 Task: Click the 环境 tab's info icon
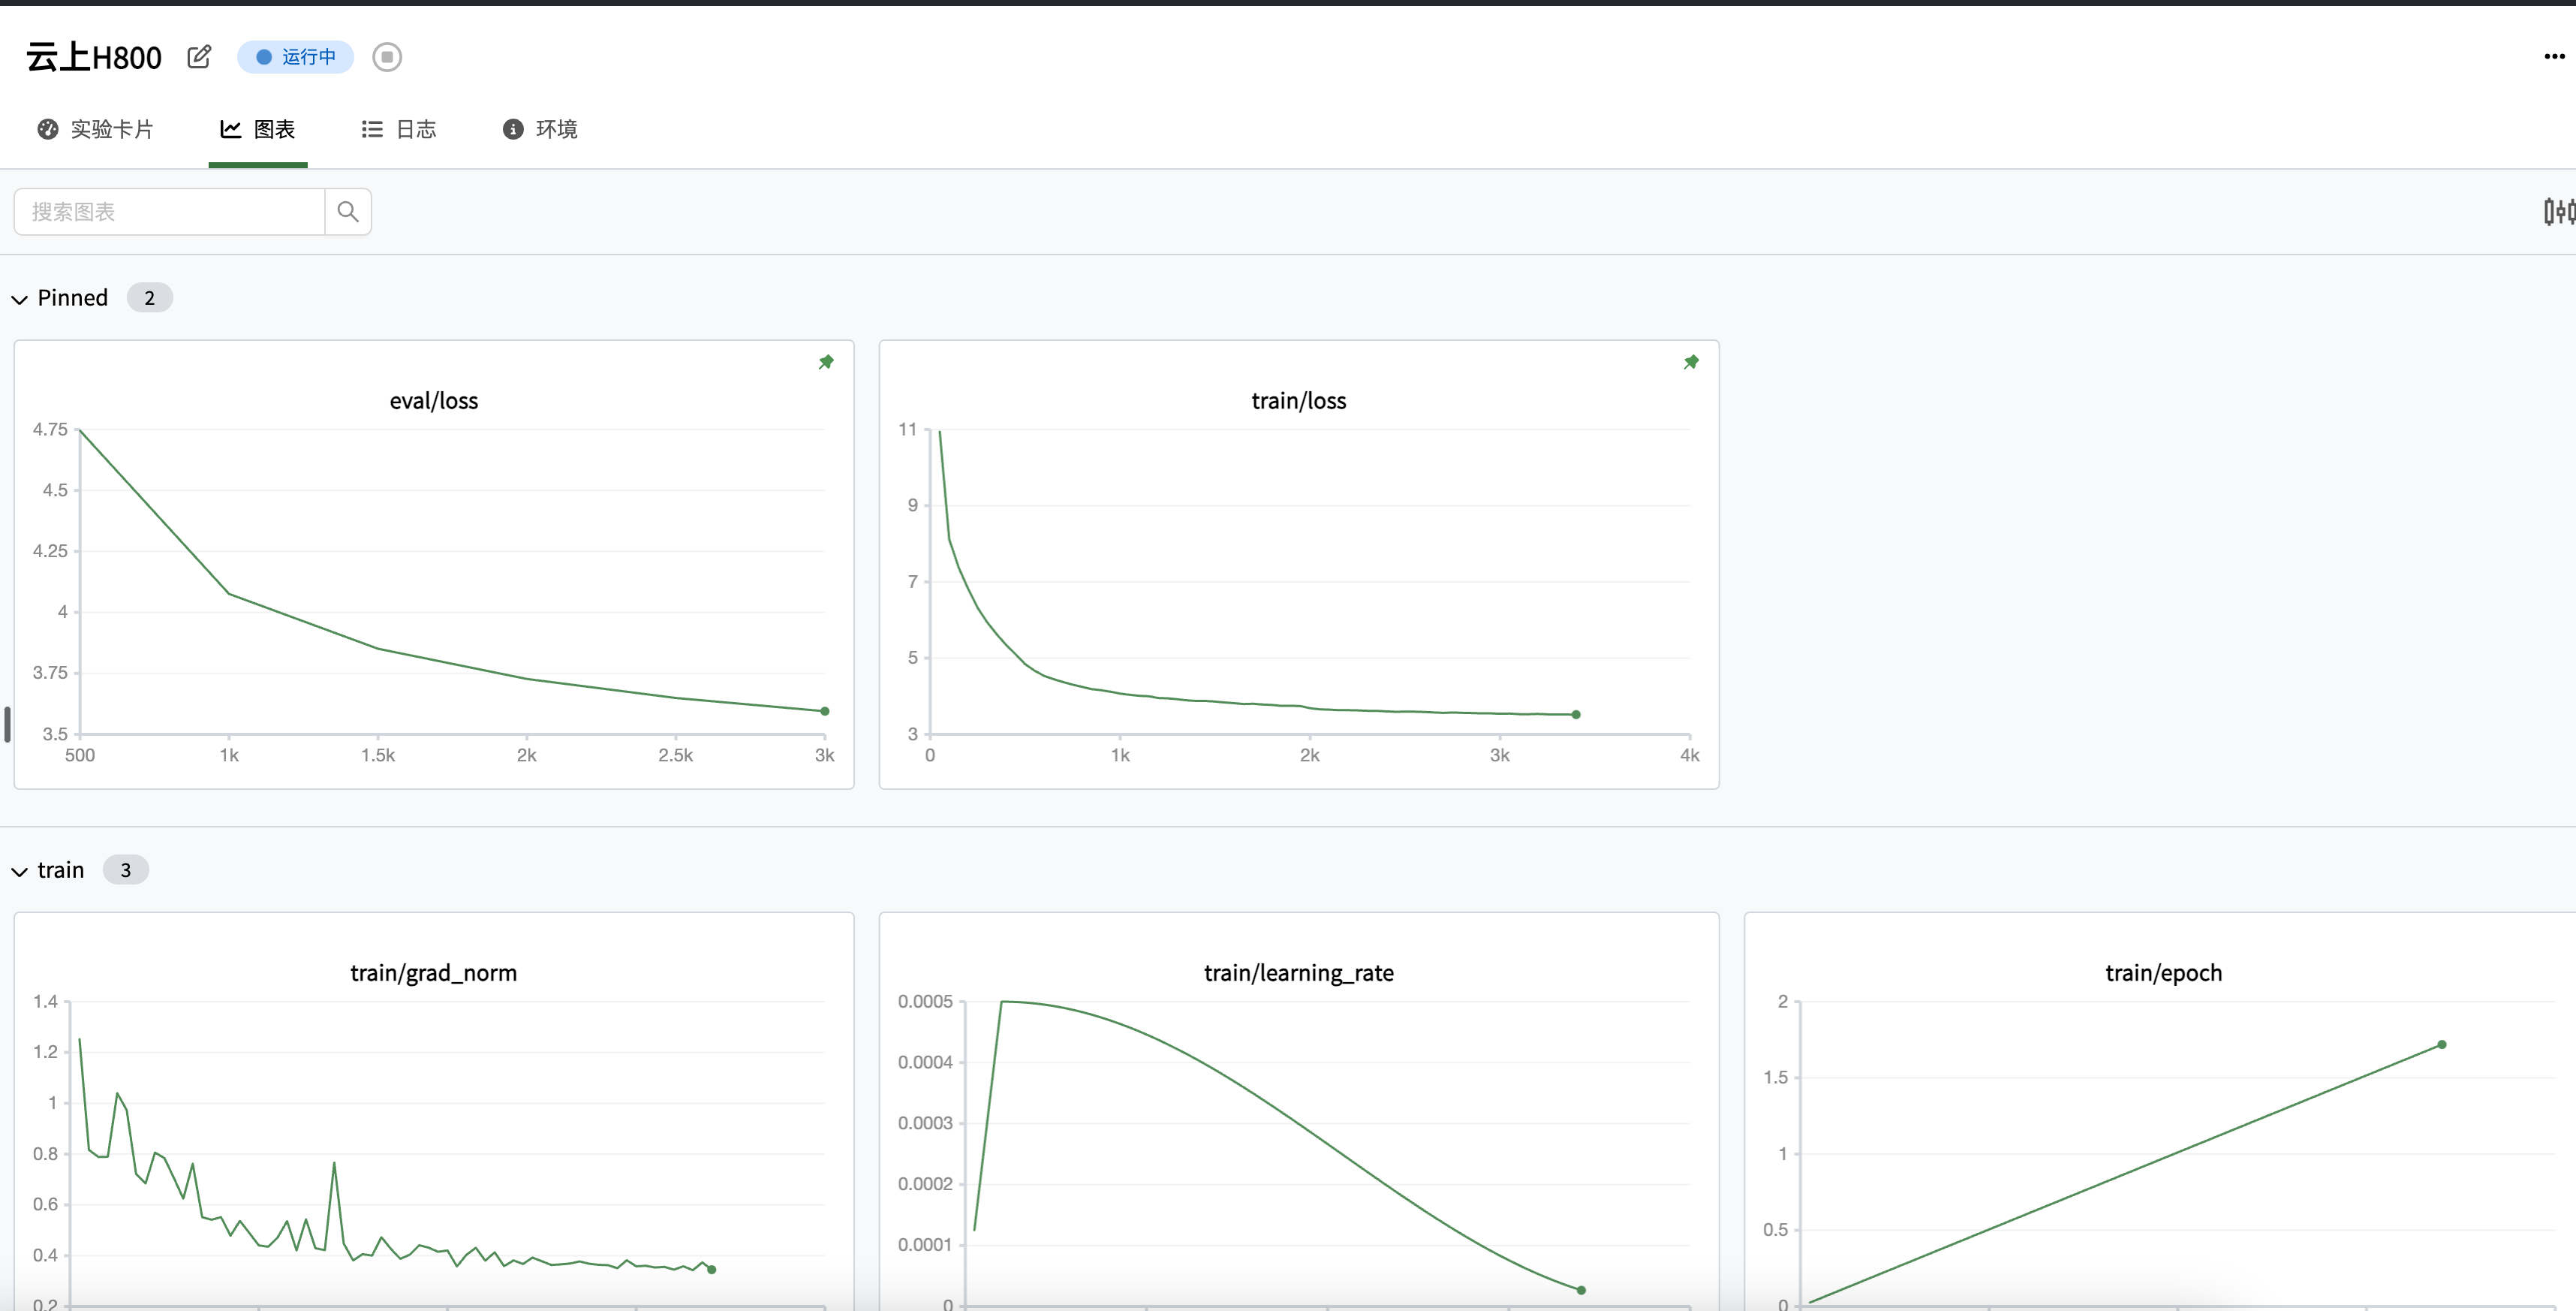(x=513, y=129)
